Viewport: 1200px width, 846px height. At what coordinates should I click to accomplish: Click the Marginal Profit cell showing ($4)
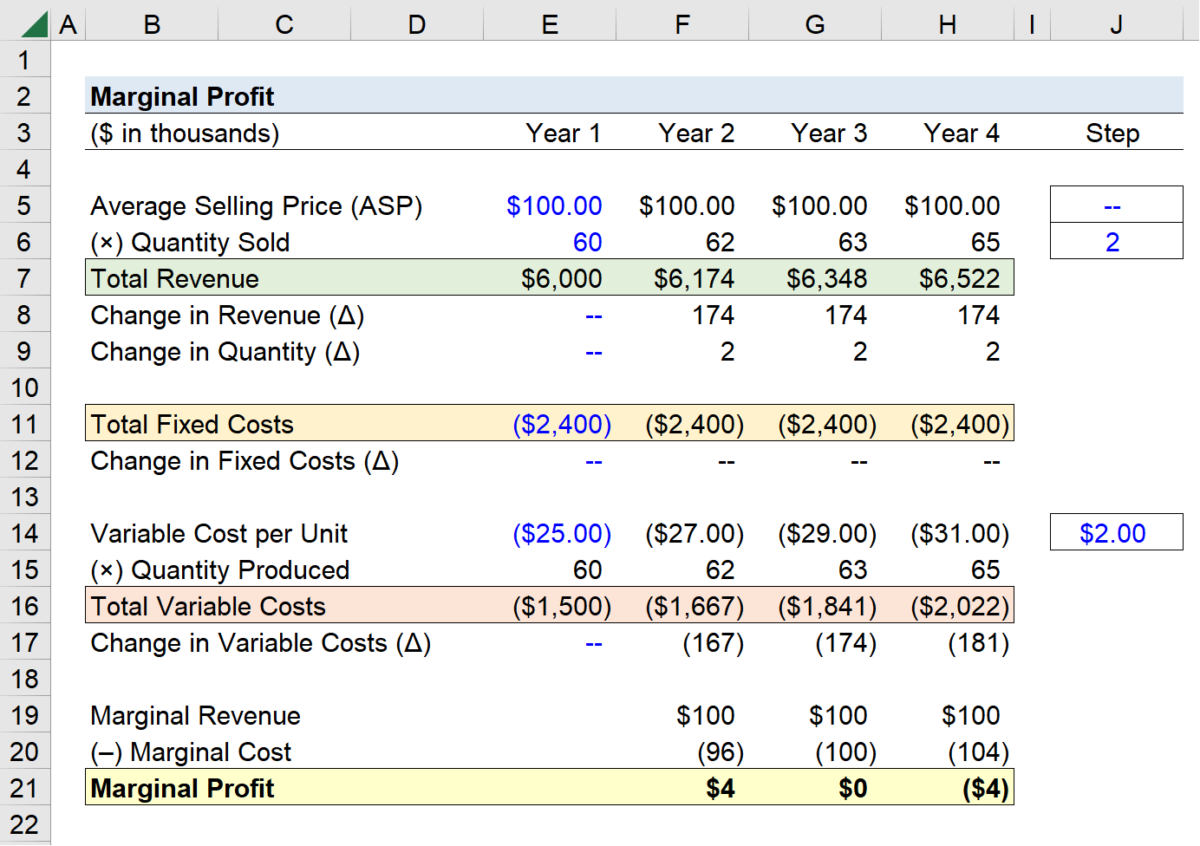pyautogui.click(x=946, y=788)
